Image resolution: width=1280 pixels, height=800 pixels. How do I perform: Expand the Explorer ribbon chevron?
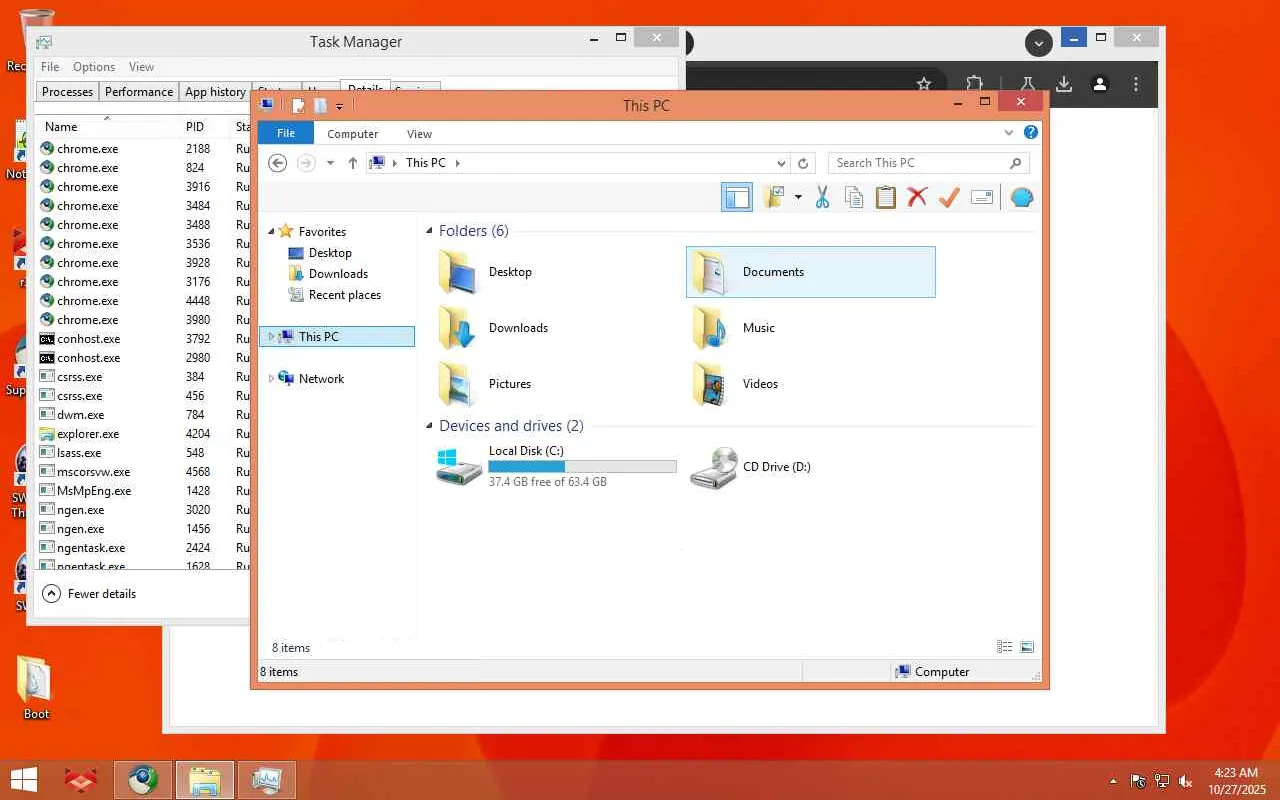(x=1009, y=132)
